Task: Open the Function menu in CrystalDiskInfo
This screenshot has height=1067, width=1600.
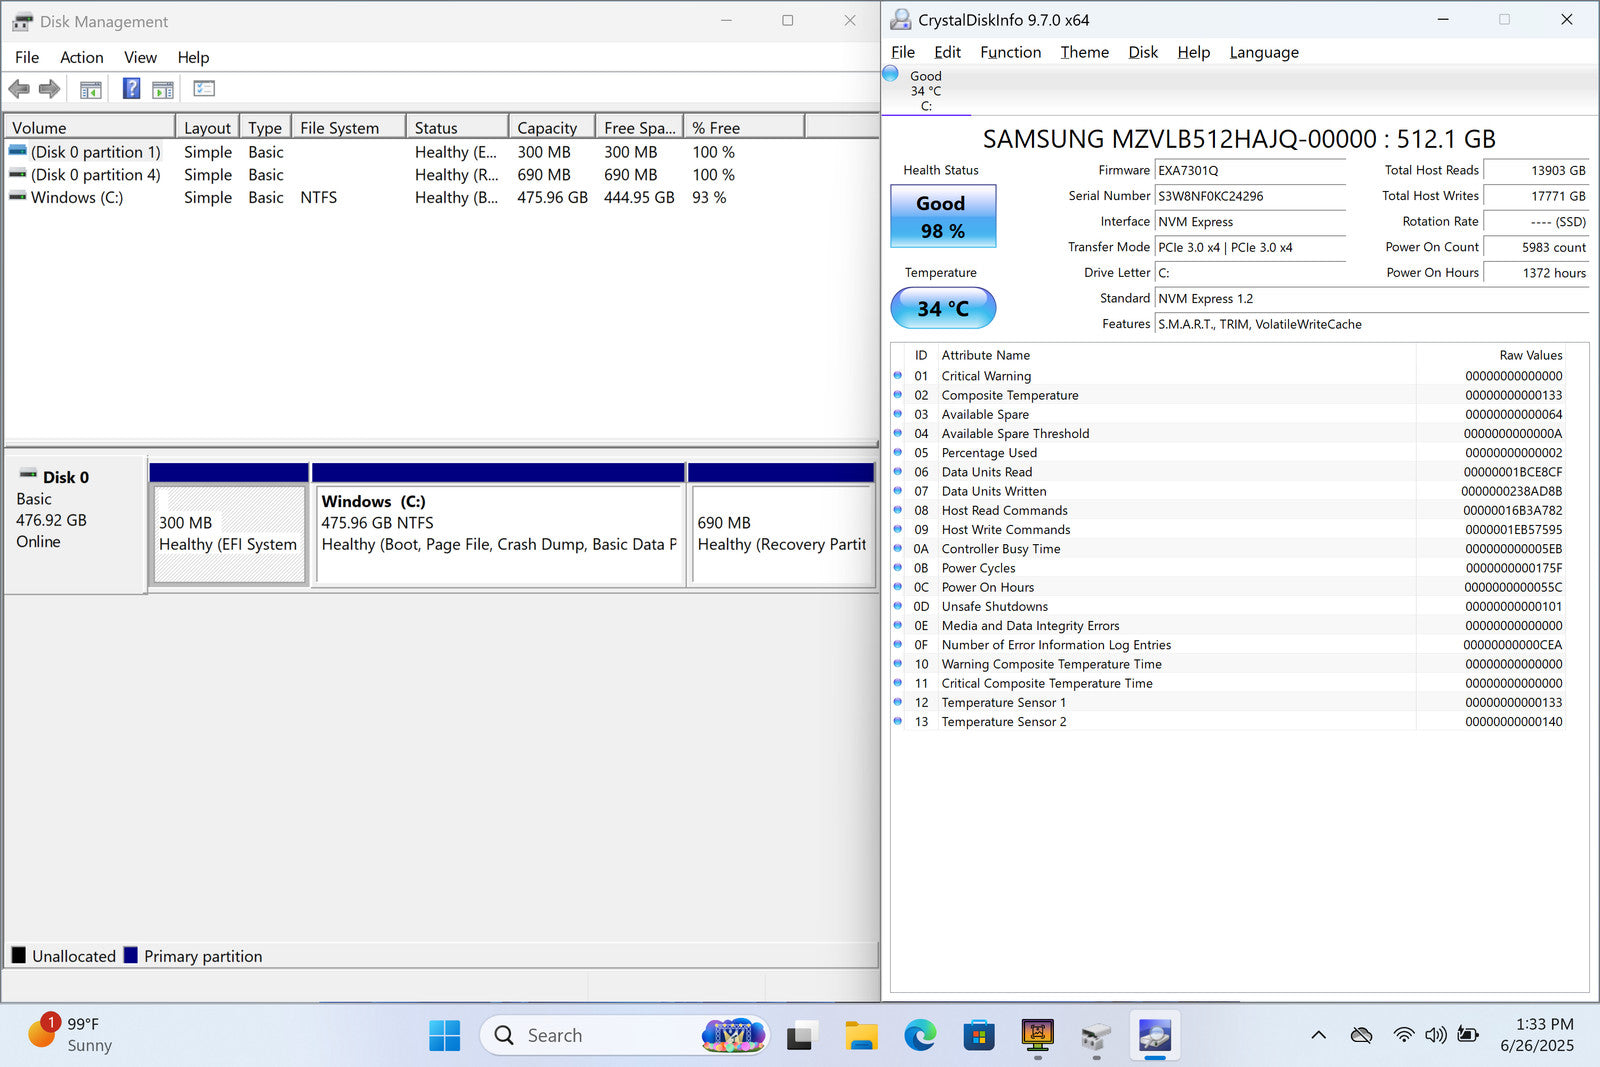Action: [1010, 52]
